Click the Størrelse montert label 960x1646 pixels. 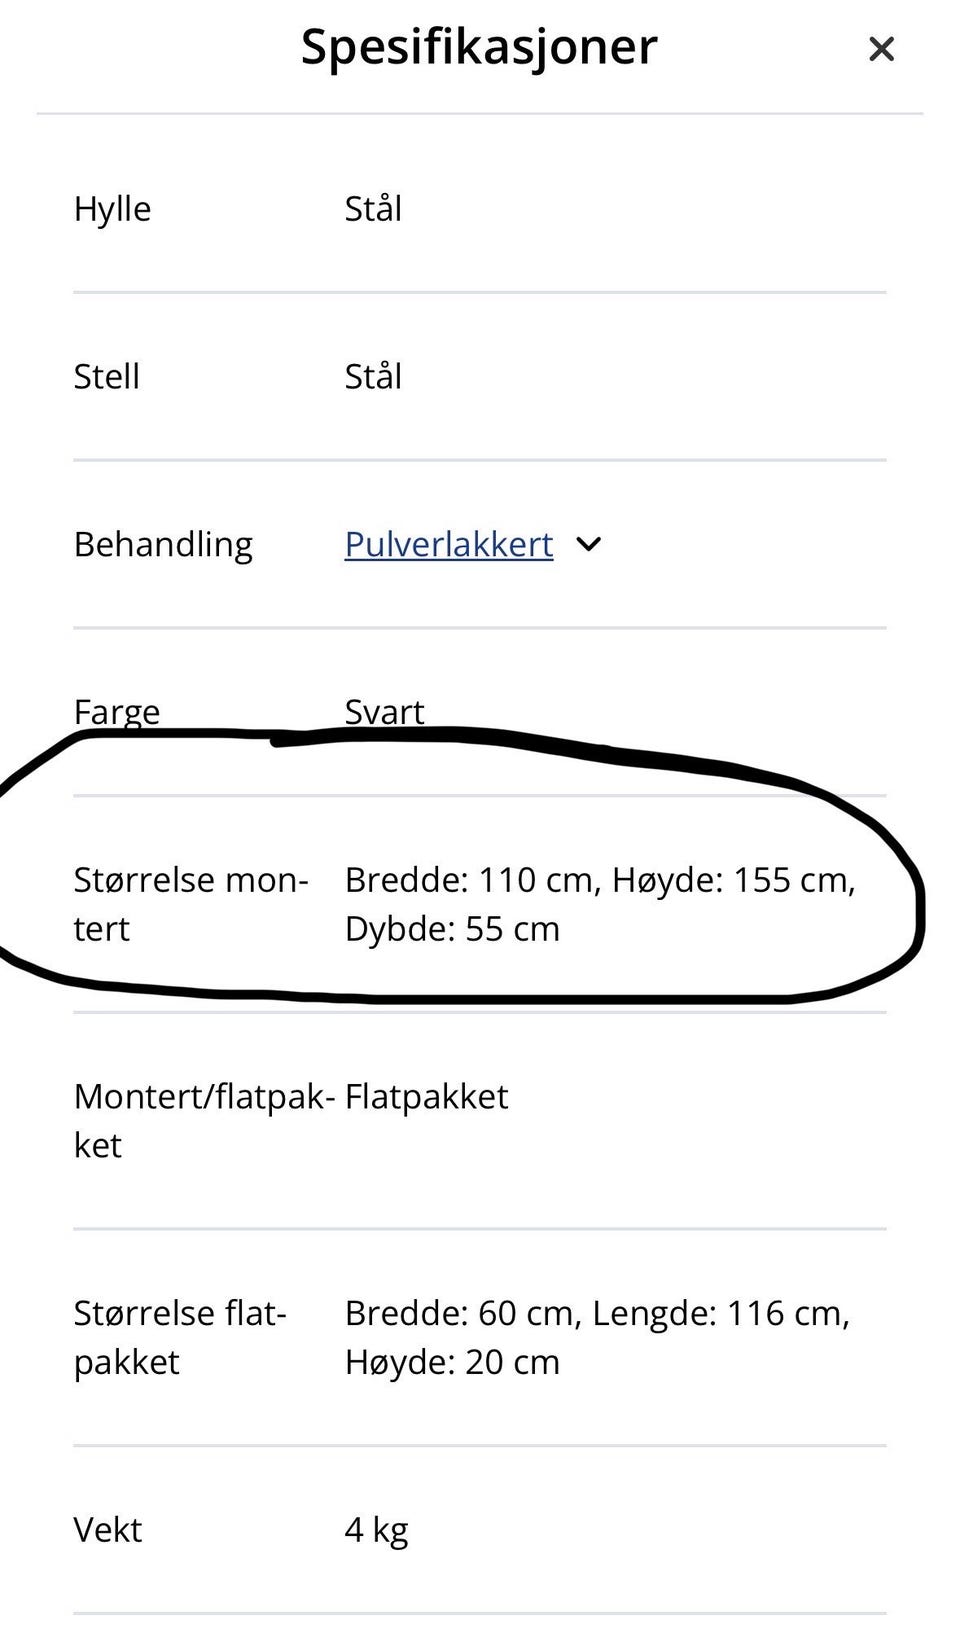[191, 904]
